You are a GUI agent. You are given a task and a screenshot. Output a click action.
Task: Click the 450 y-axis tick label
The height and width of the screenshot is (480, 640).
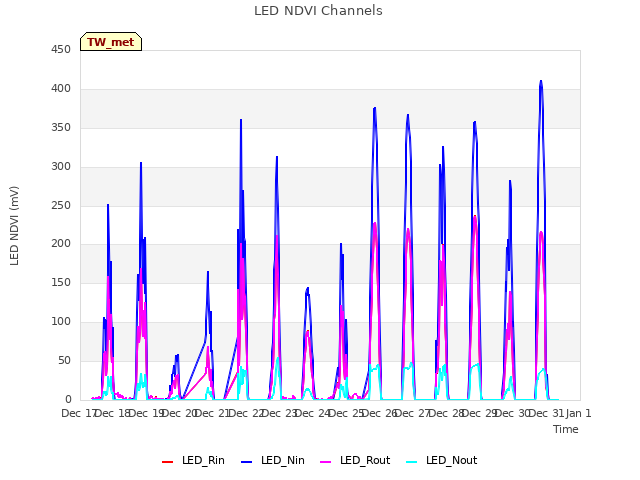tap(61, 49)
